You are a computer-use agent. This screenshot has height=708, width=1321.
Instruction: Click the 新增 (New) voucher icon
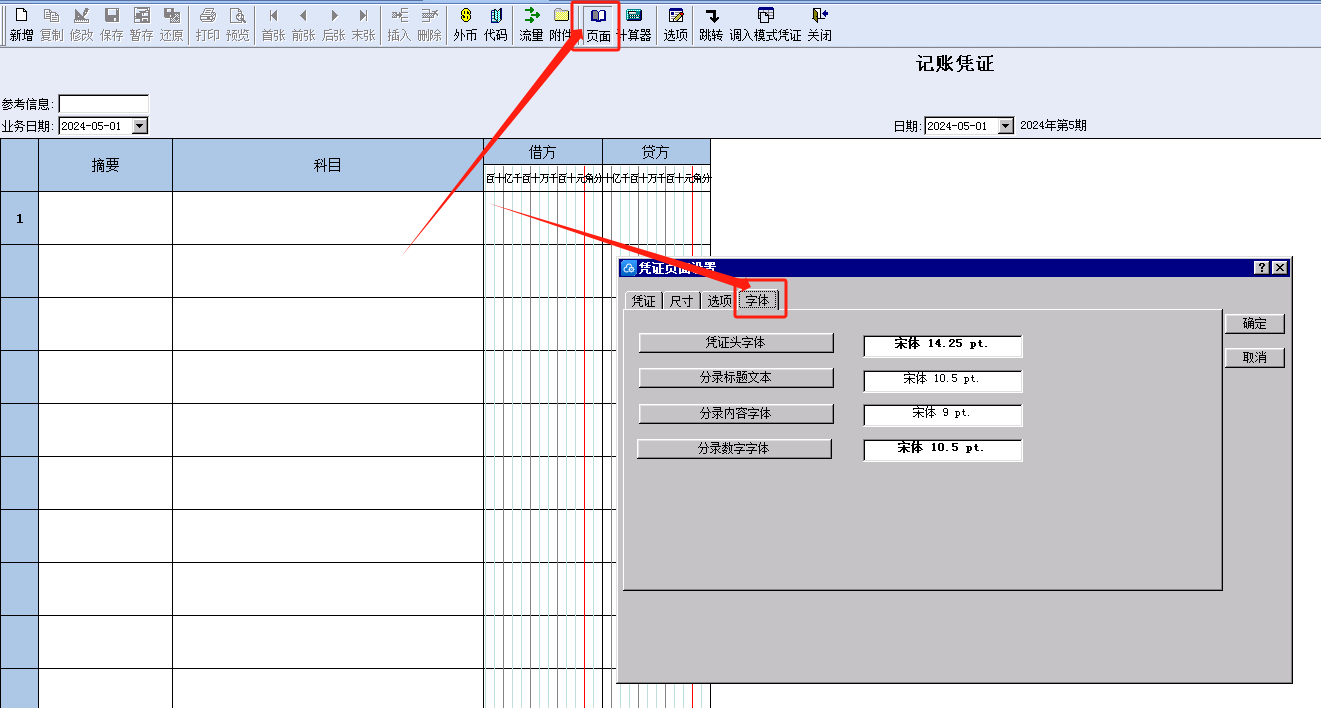tap(21, 24)
